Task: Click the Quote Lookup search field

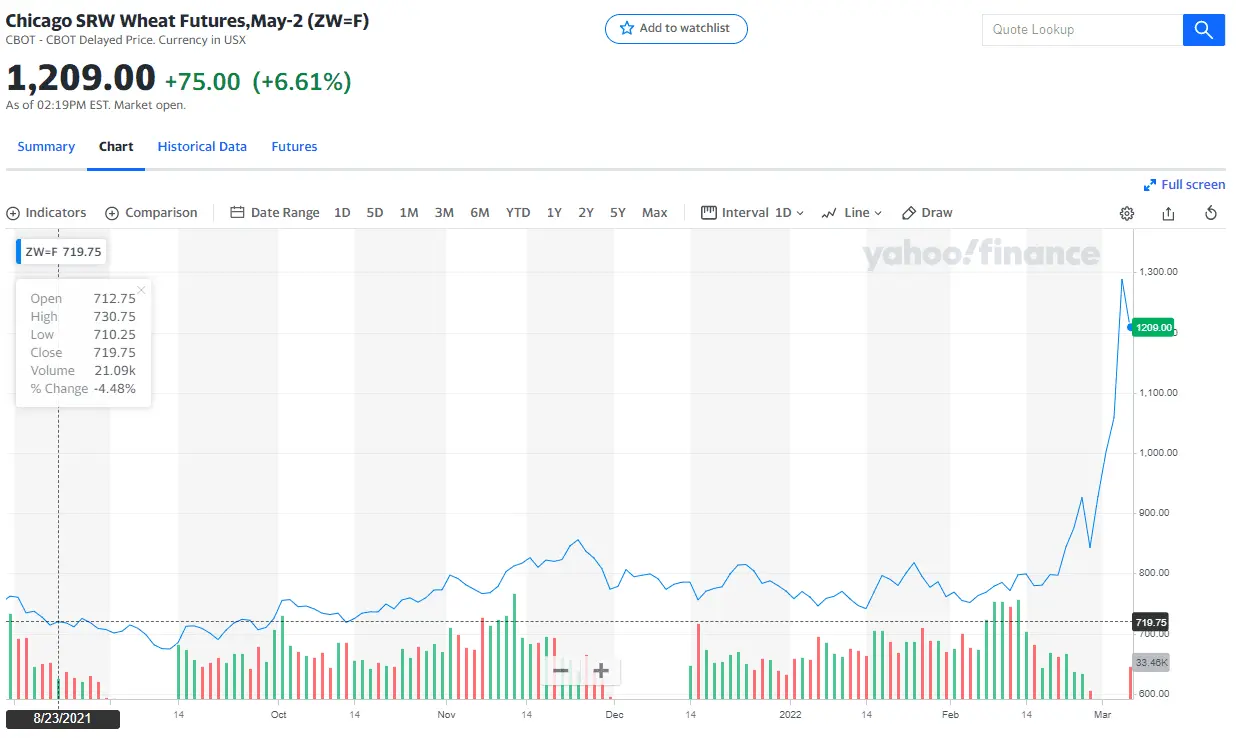Action: click(1082, 30)
